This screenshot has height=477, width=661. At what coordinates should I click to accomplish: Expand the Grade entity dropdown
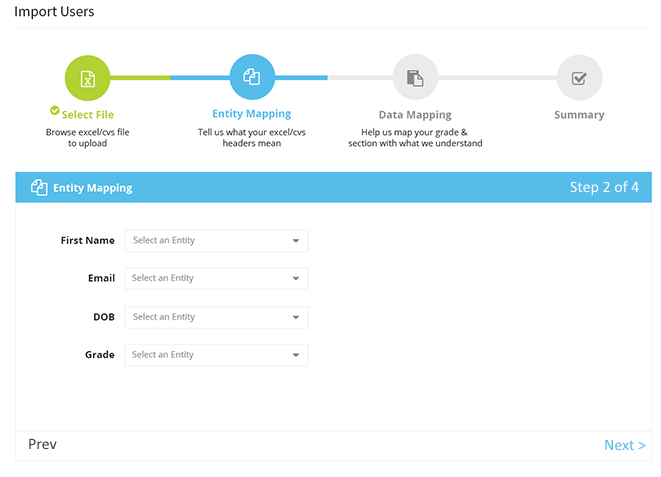[216, 355]
